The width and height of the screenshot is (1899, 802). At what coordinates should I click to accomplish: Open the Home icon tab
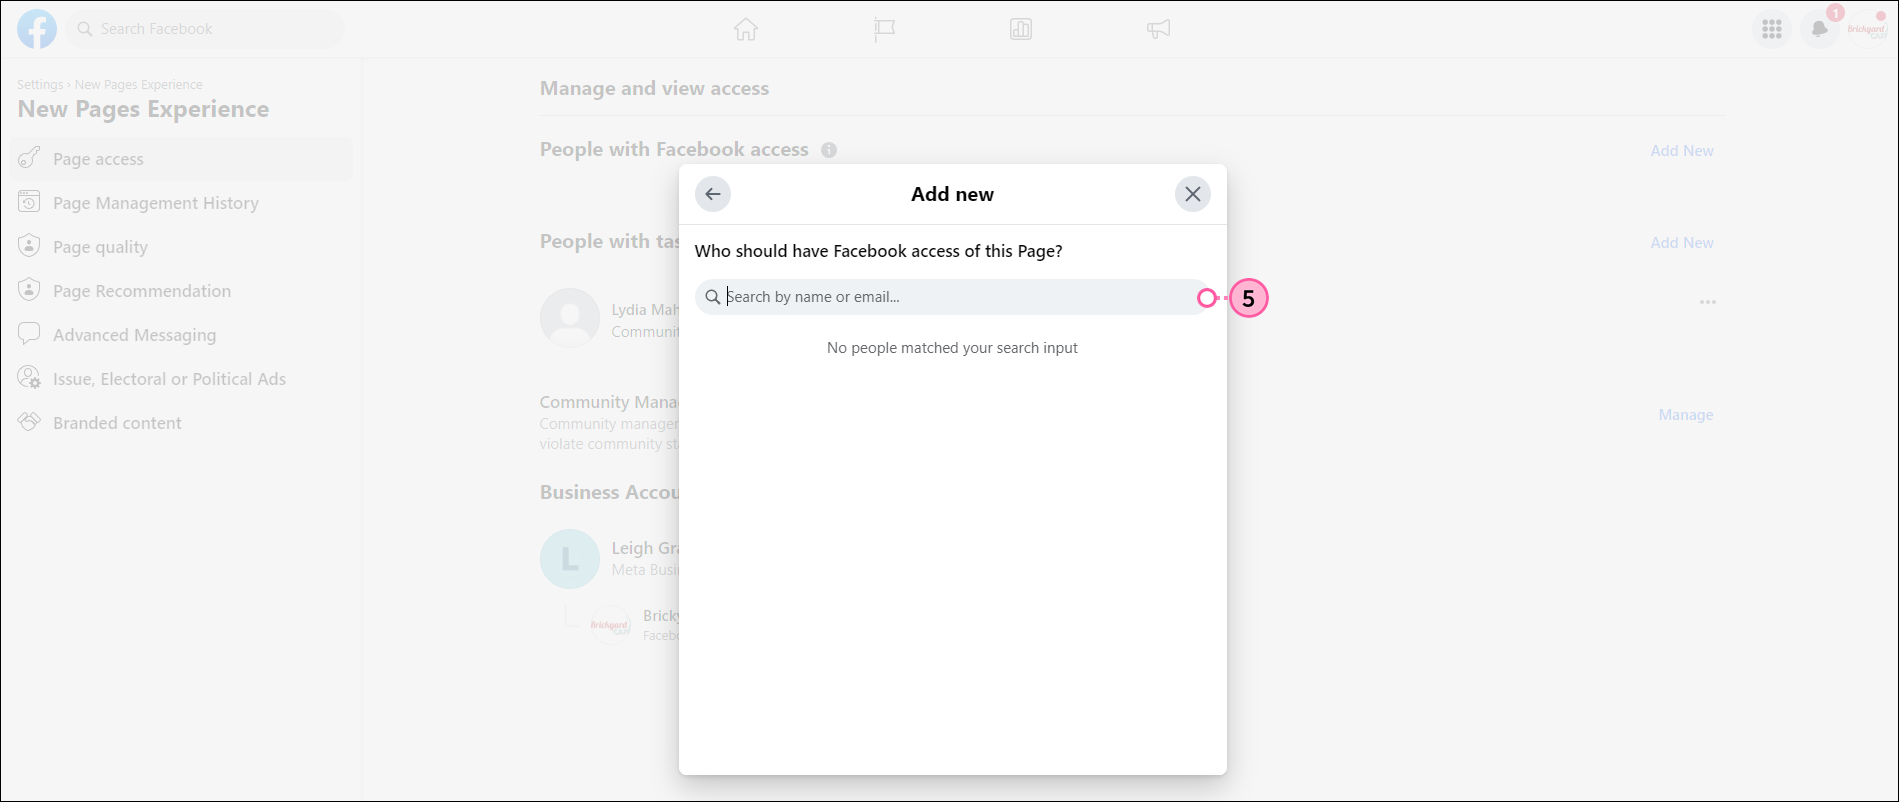tap(746, 29)
